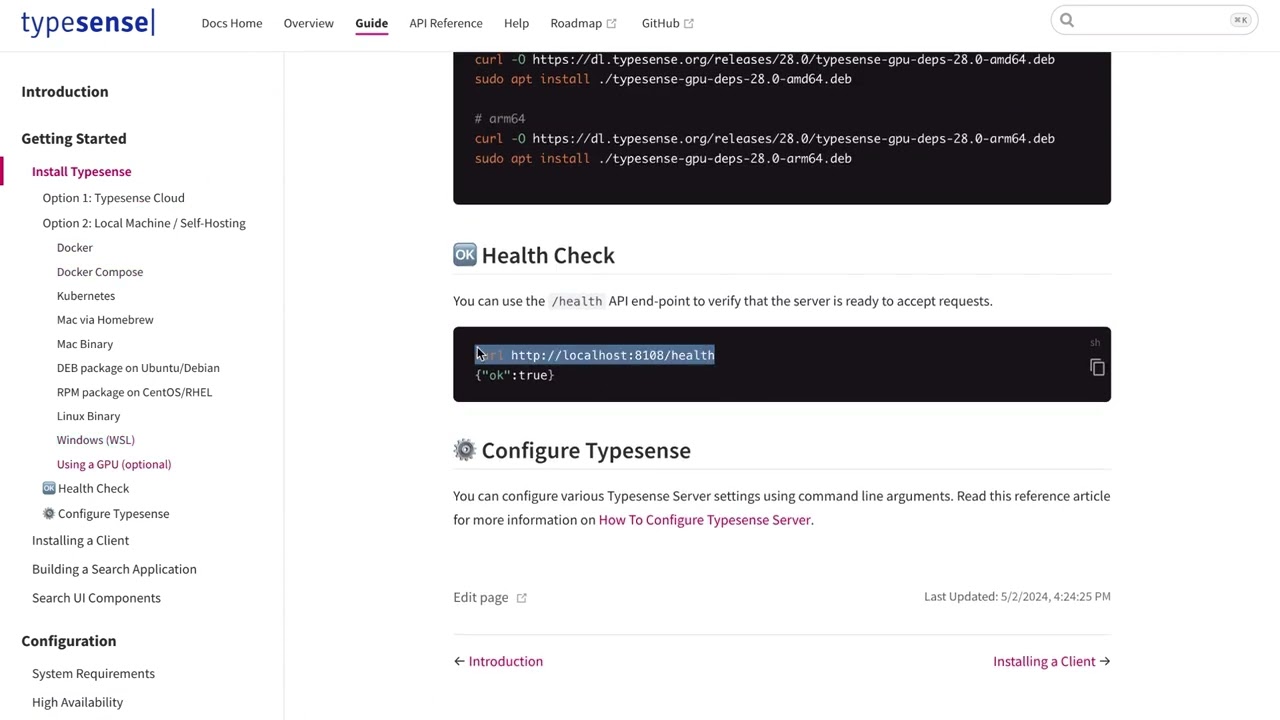Viewport: 1280px width, 720px height.
Task: Click gear icon beside sidebar Configure Typesense
Action: (x=49, y=514)
